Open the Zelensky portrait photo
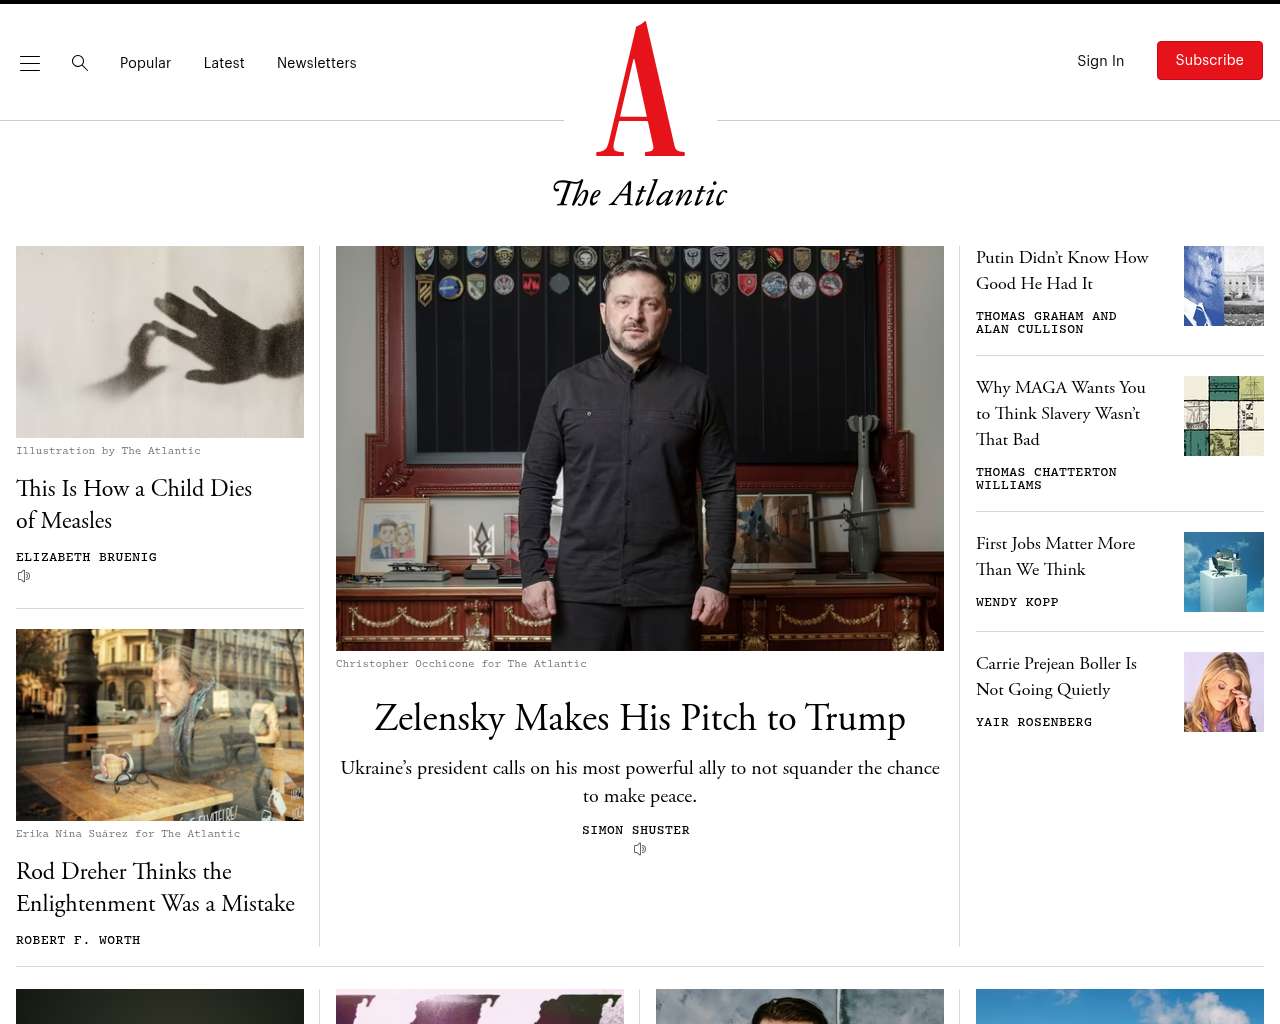Image resolution: width=1280 pixels, height=1024 pixels. (640, 448)
